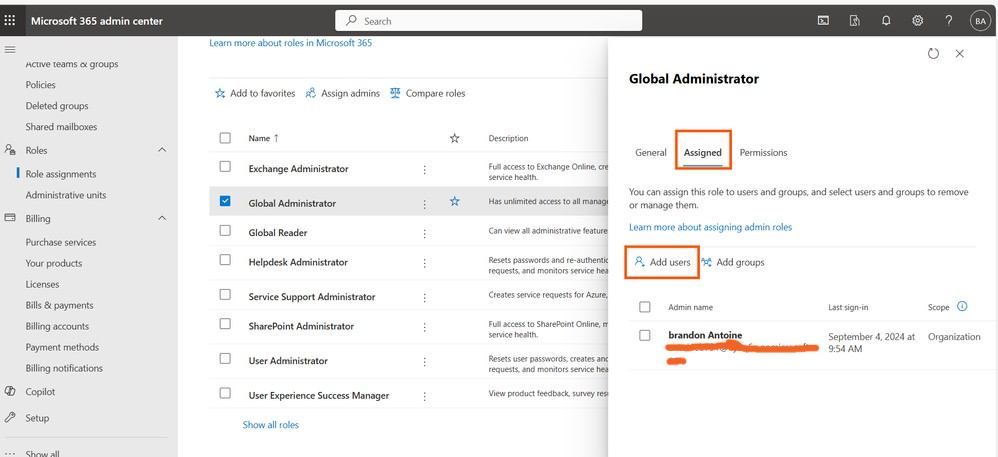Check the Global Reader checkbox

225,230
